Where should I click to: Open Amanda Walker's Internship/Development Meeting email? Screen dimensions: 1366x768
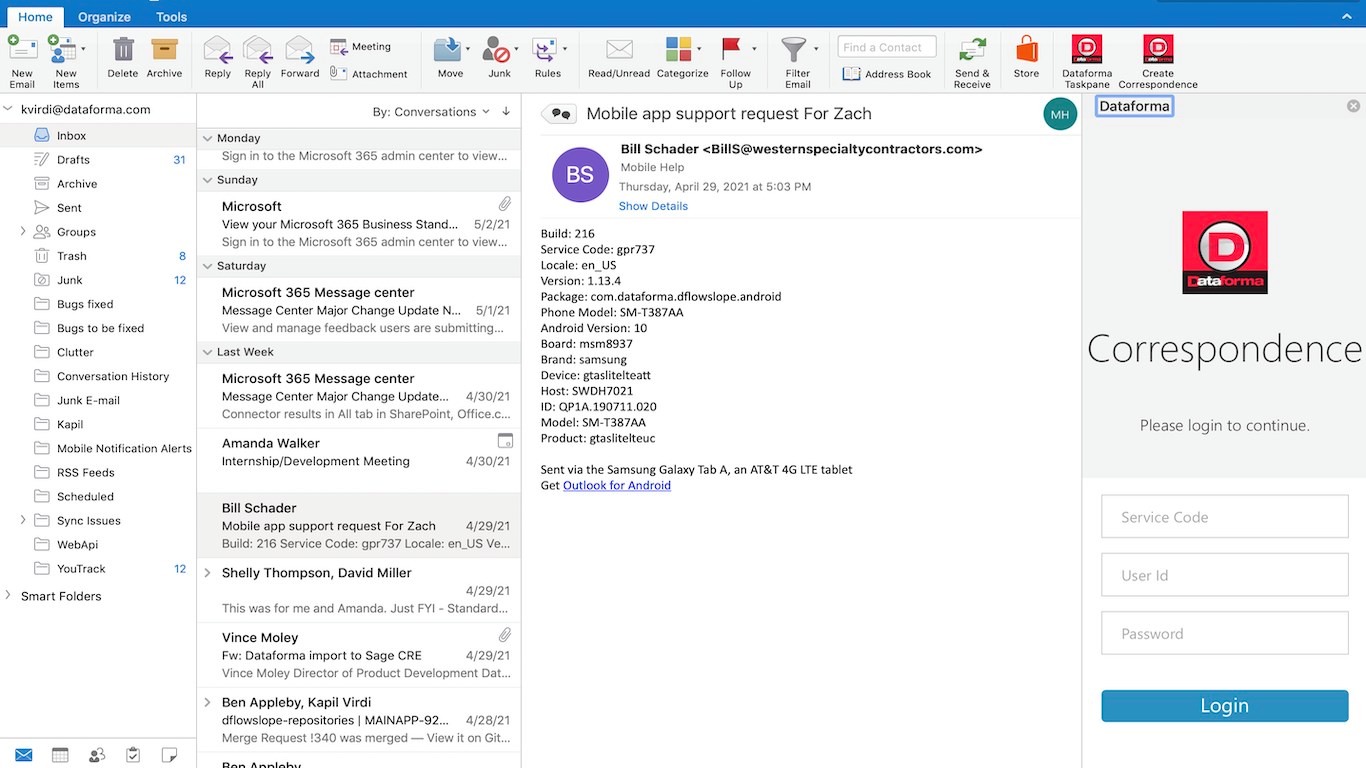[359, 460]
